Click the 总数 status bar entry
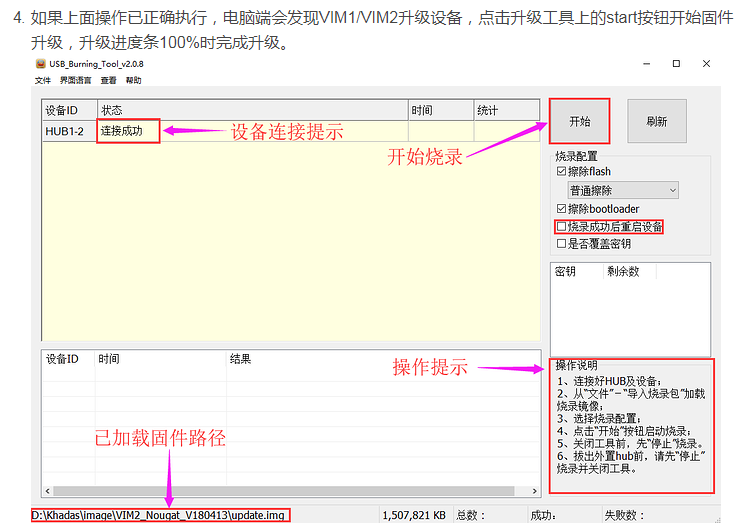 click(471, 515)
